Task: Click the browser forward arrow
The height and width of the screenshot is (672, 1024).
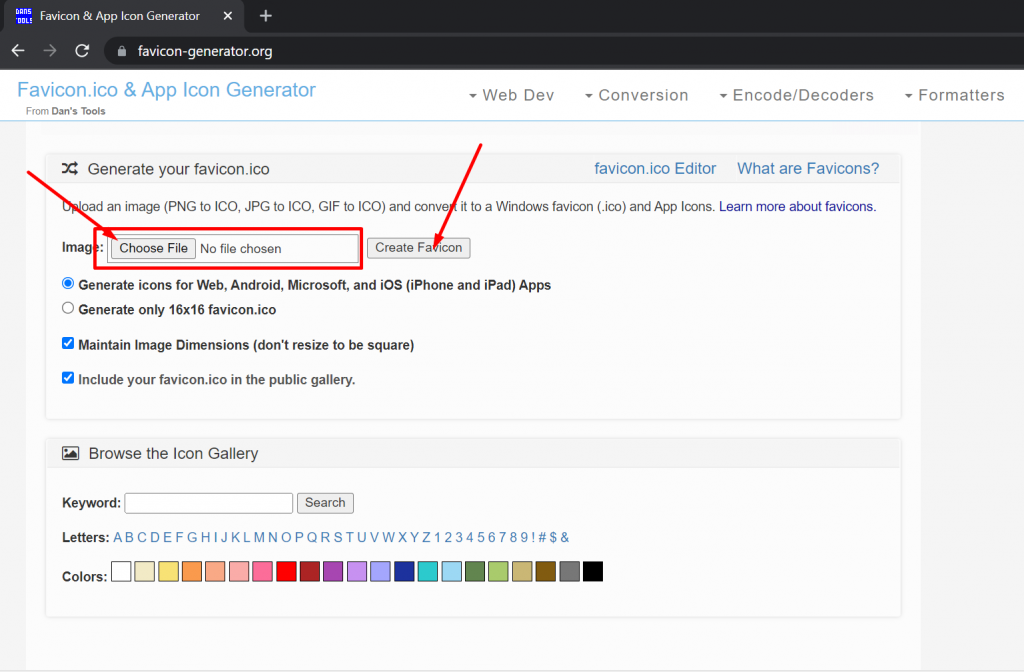Action: [50, 51]
